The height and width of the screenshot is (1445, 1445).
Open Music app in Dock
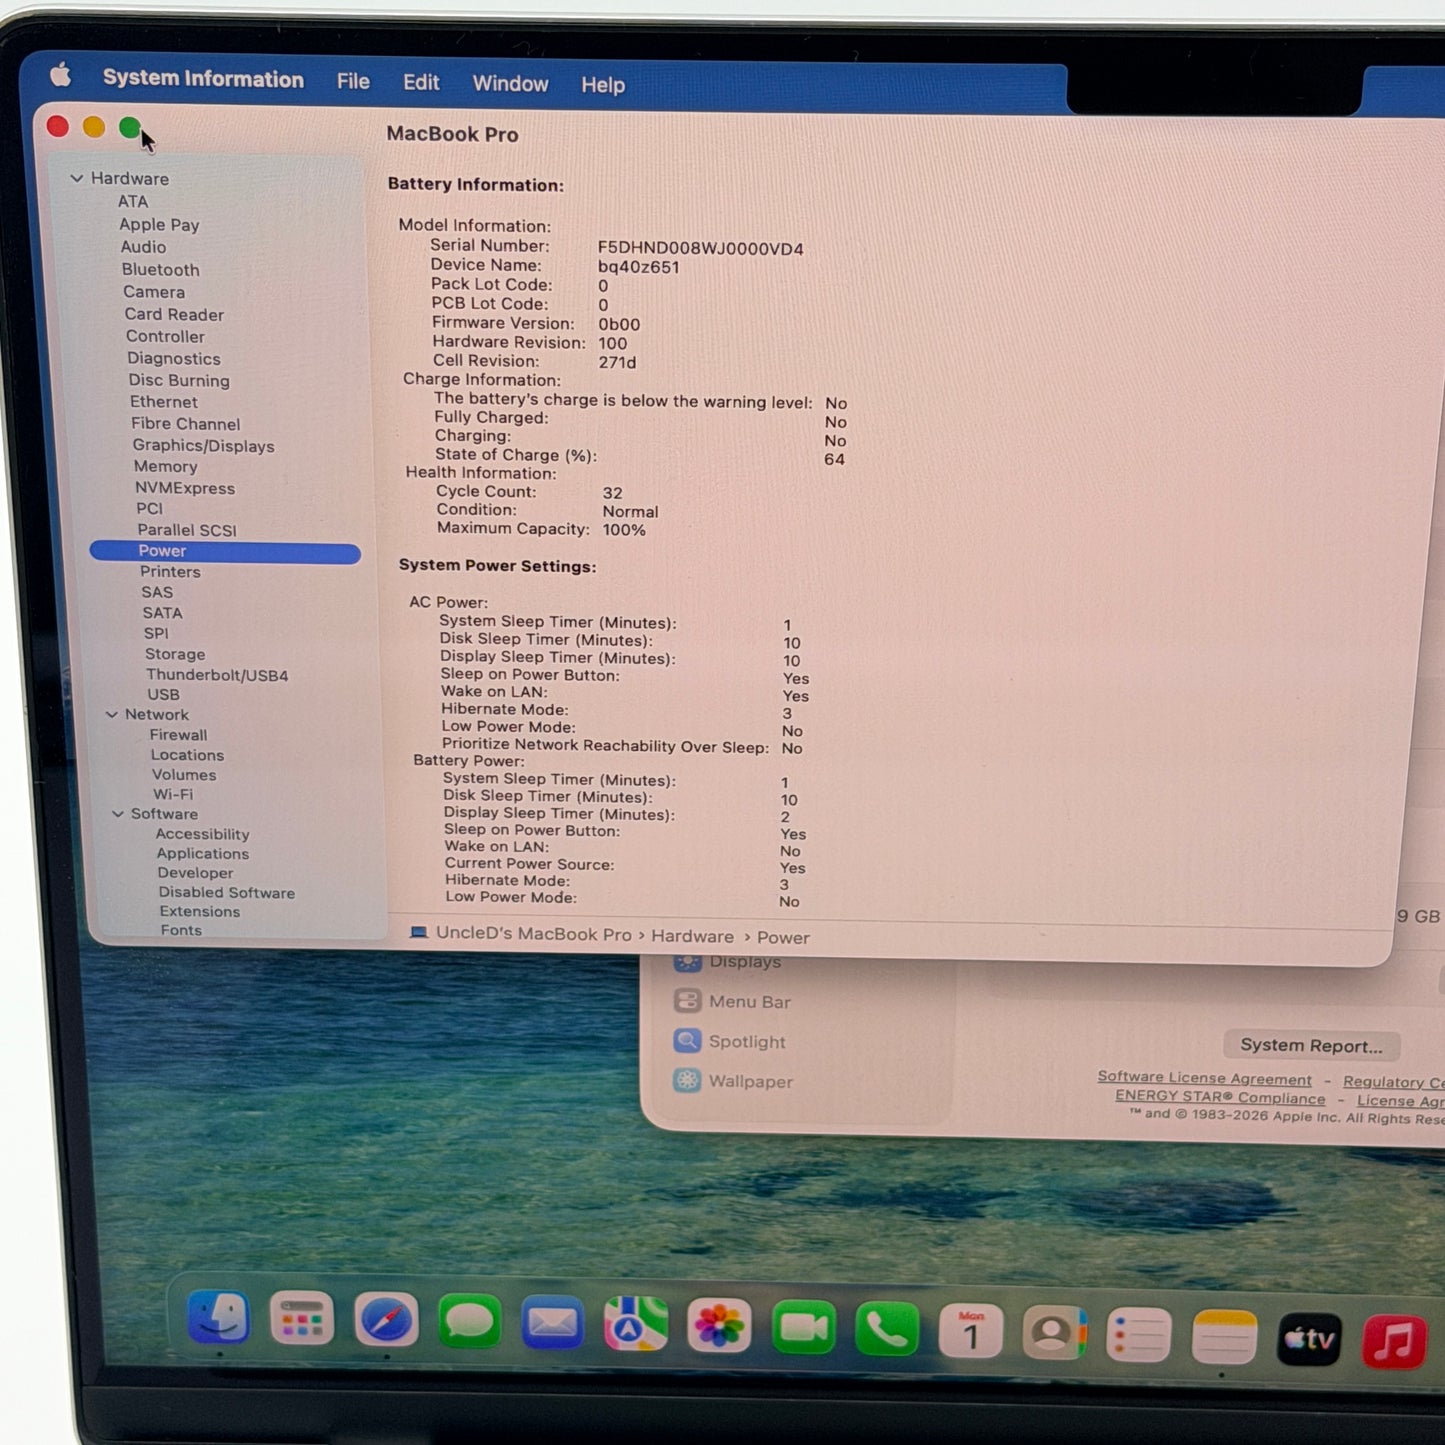(1394, 1341)
